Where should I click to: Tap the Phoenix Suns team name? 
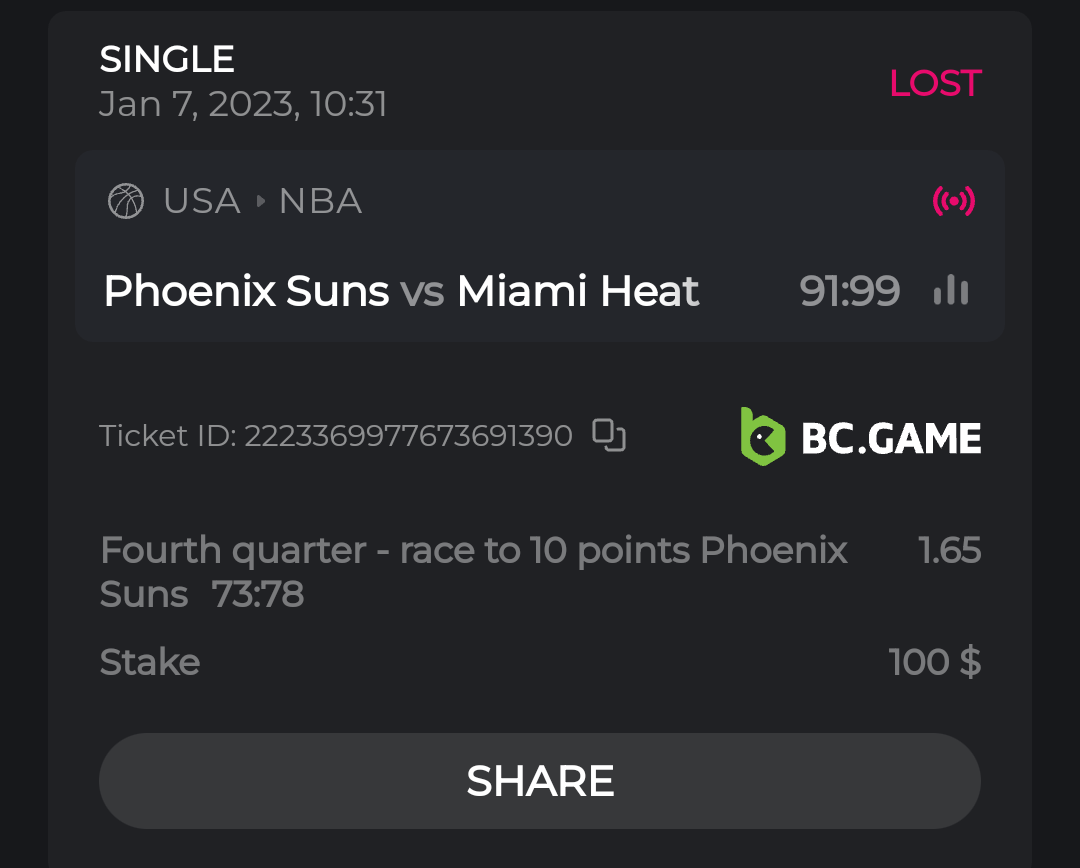pyautogui.click(x=246, y=291)
